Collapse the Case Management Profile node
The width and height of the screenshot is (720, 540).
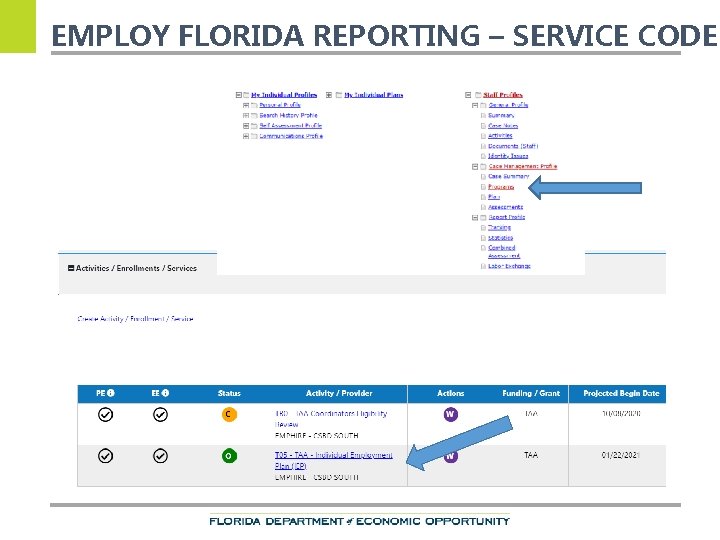pos(475,167)
